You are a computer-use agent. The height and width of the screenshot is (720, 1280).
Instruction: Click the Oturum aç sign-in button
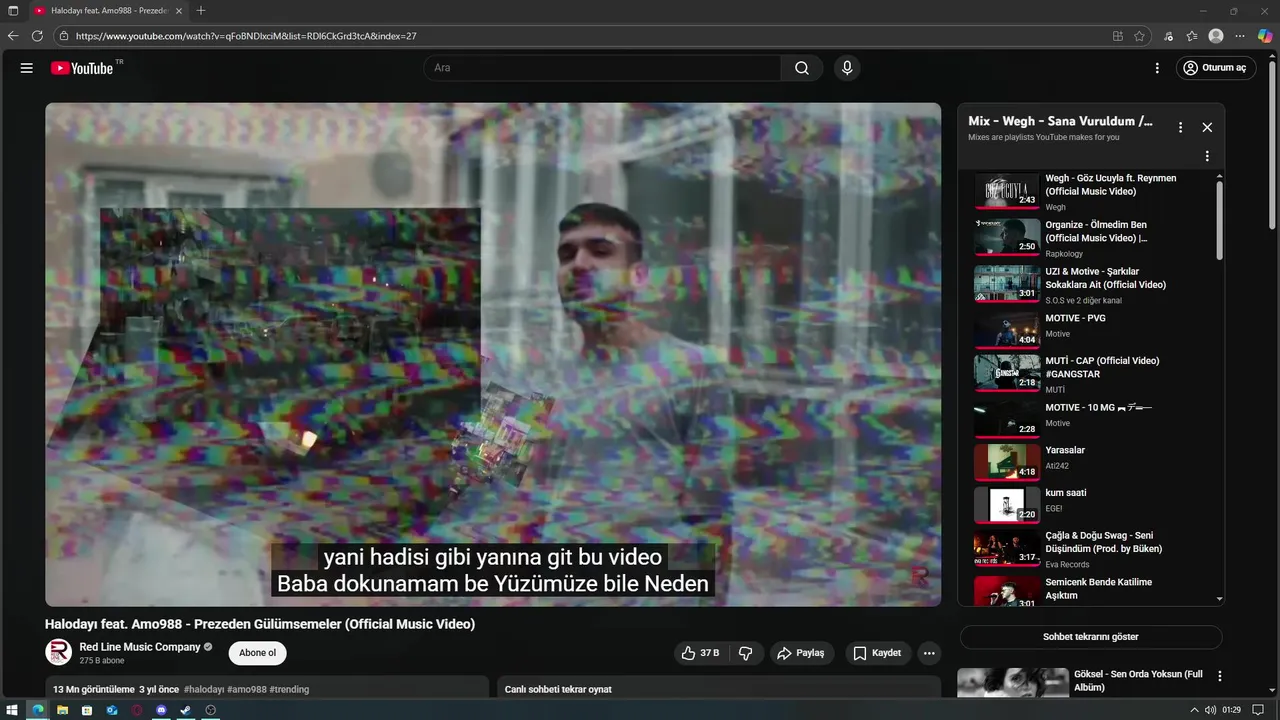click(x=1216, y=68)
